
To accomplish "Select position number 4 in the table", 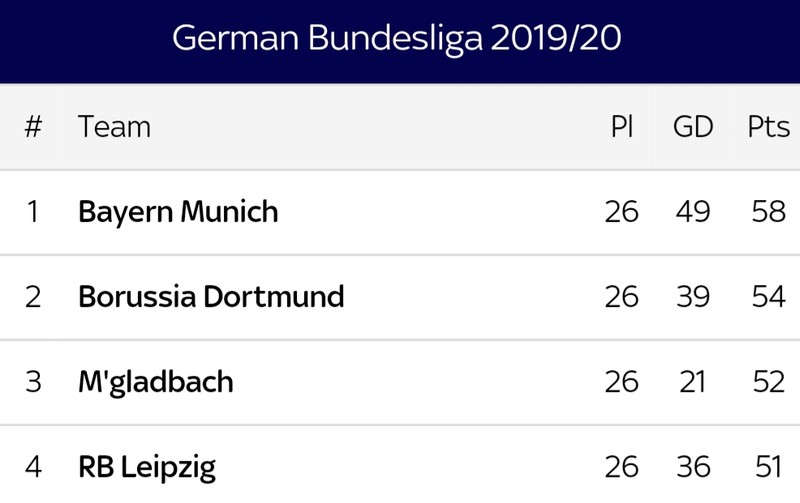I will coord(33,467).
